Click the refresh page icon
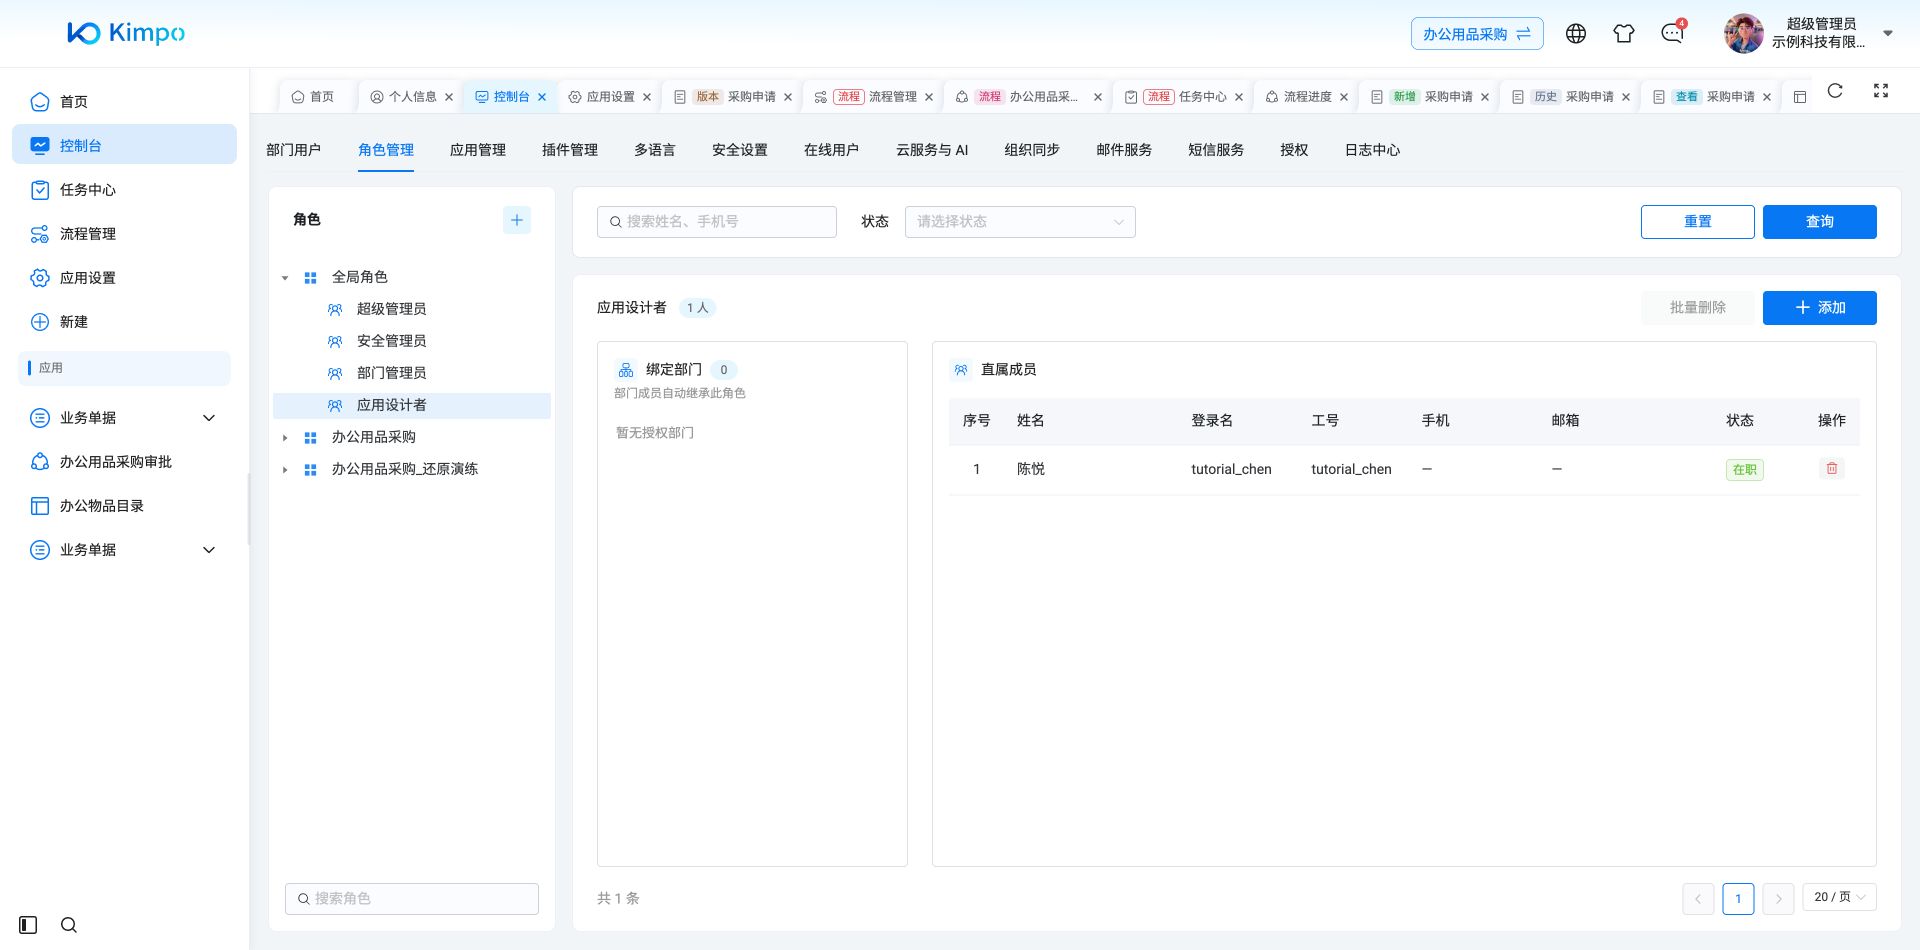This screenshot has width=1920, height=950. [x=1835, y=91]
